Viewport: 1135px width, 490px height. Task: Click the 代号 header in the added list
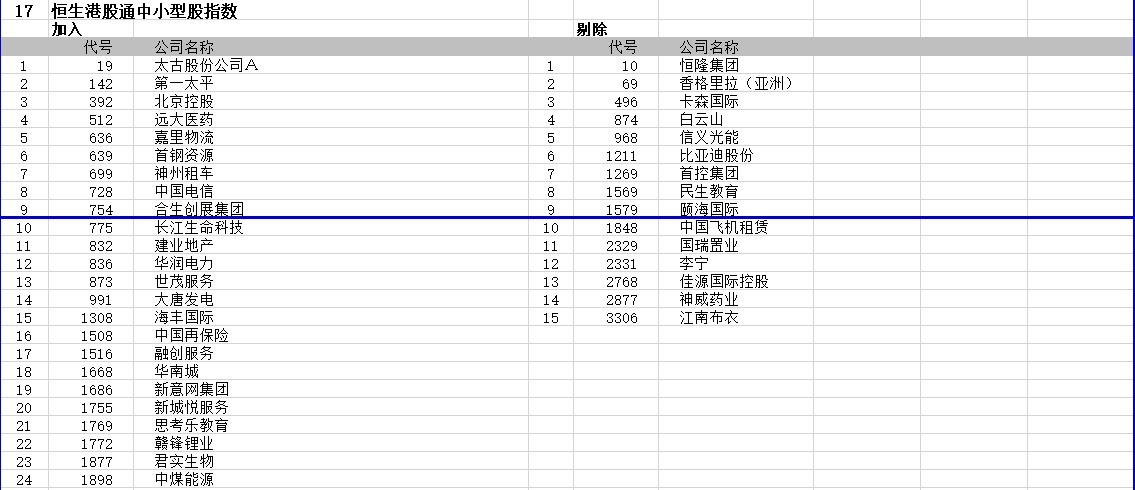pyautogui.click(x=98, y=47)
